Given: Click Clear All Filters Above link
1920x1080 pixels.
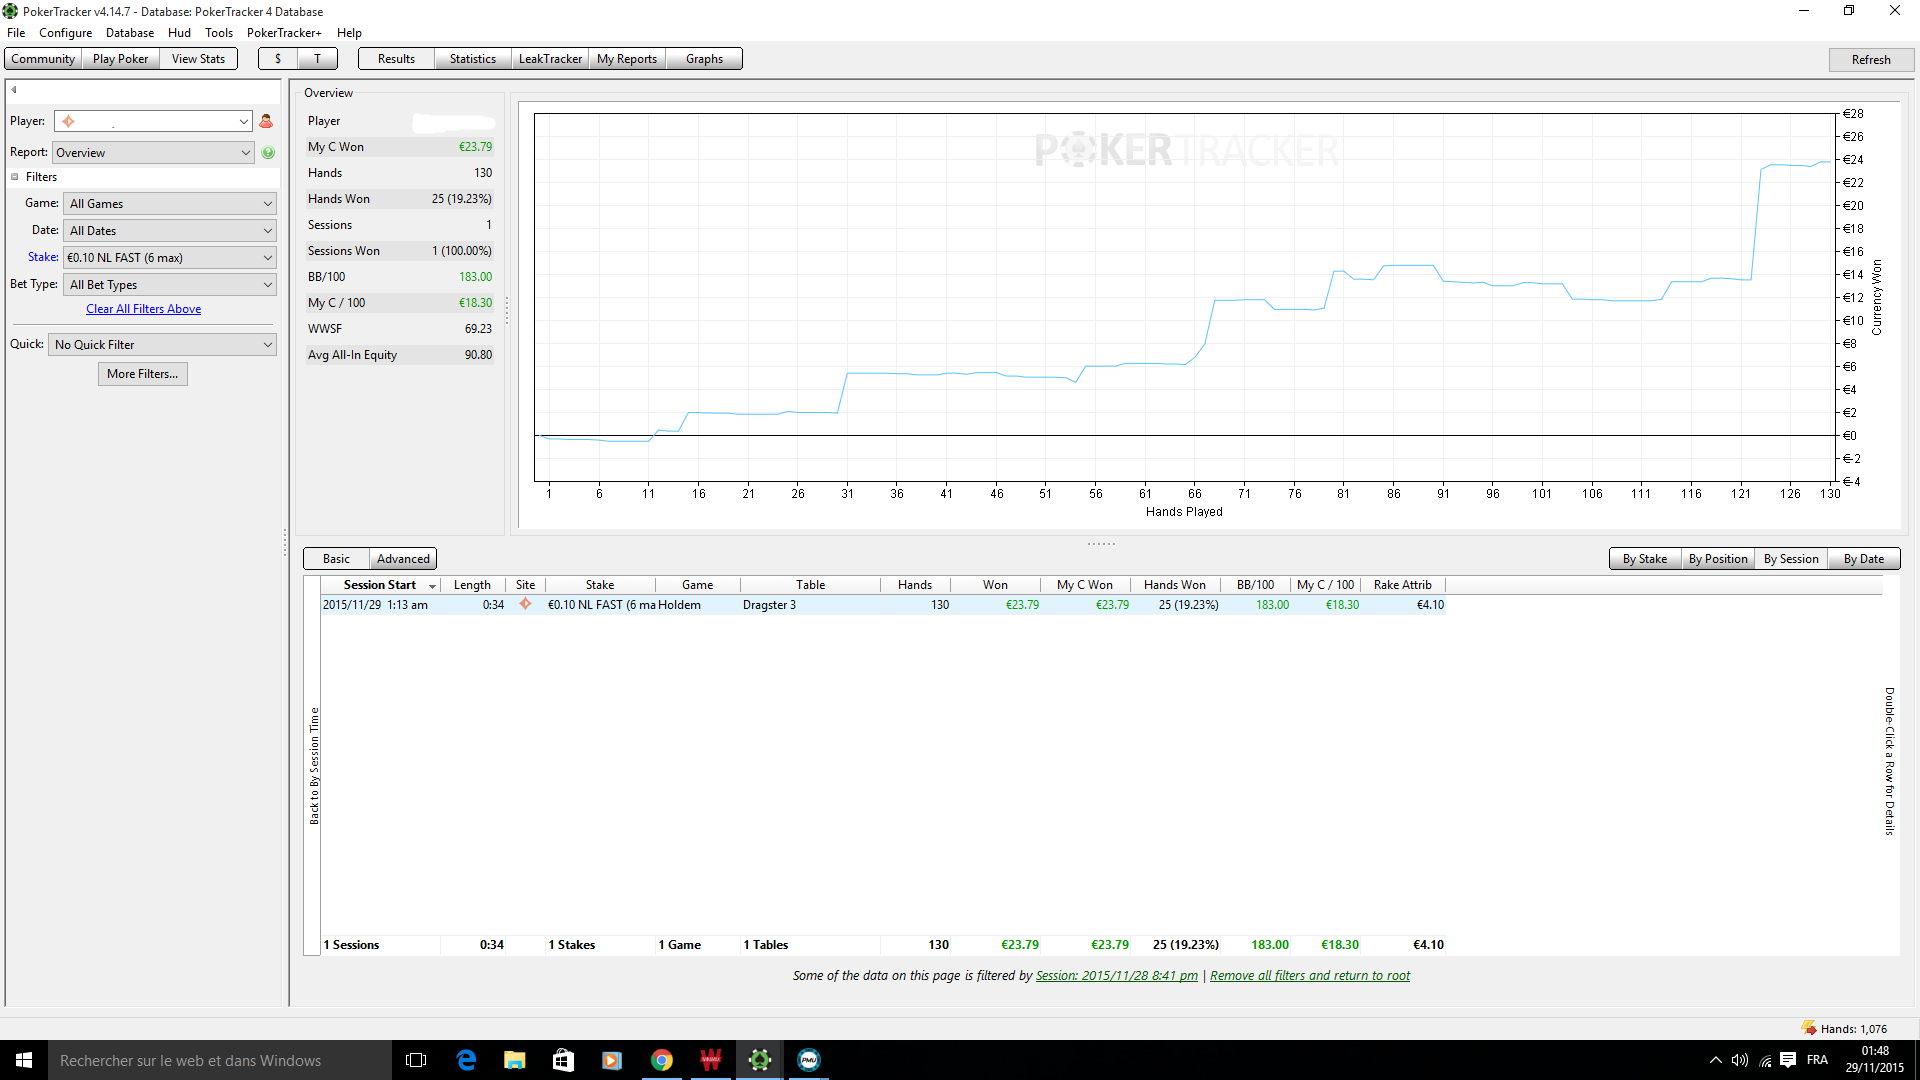Looking at the screenshot, I should coord(143,309).
